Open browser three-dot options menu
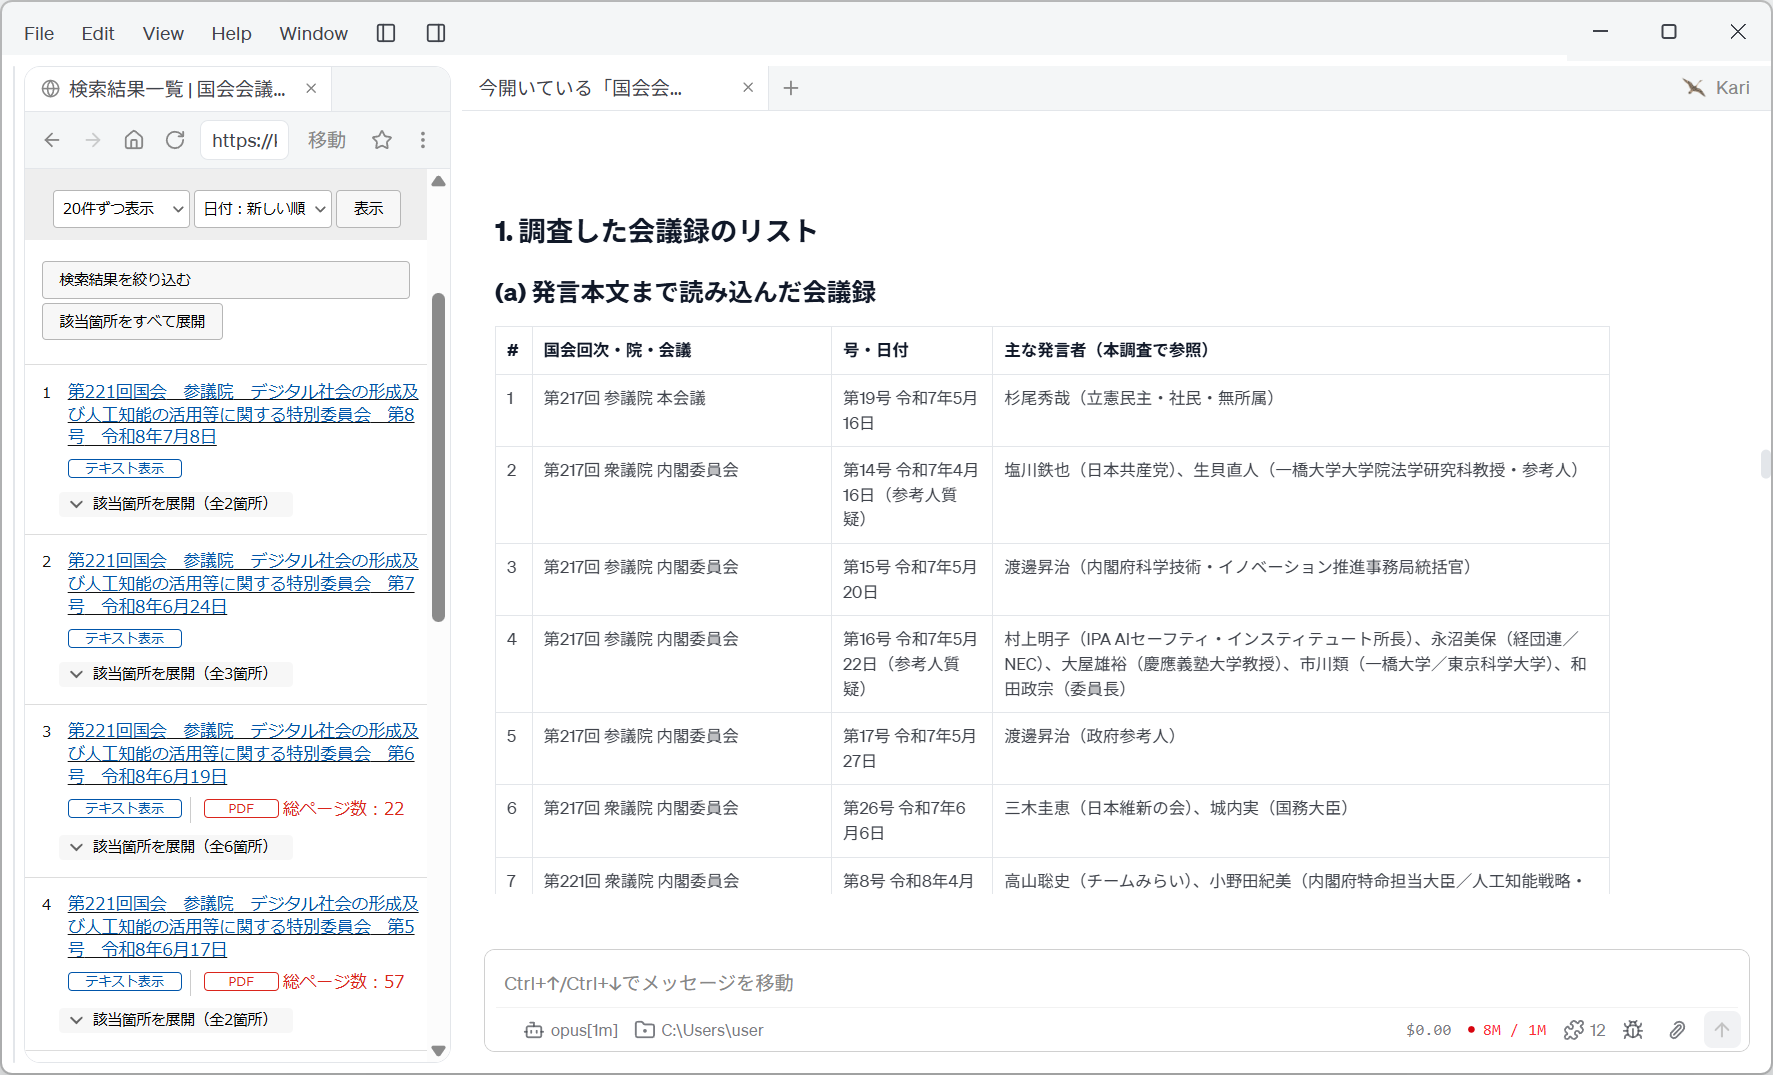The width and height of the screenshot is (1773, 1075). tap(423, 140)
